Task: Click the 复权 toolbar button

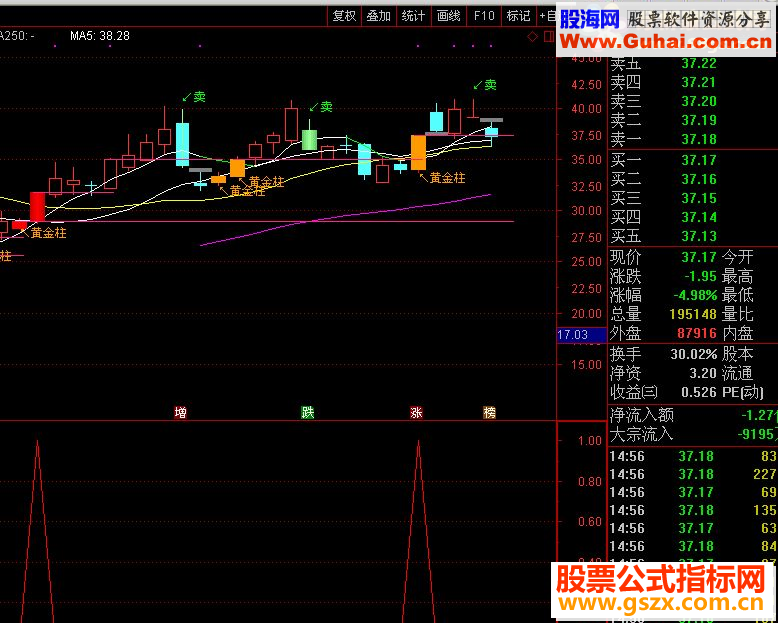Action: tap(344, 16)
